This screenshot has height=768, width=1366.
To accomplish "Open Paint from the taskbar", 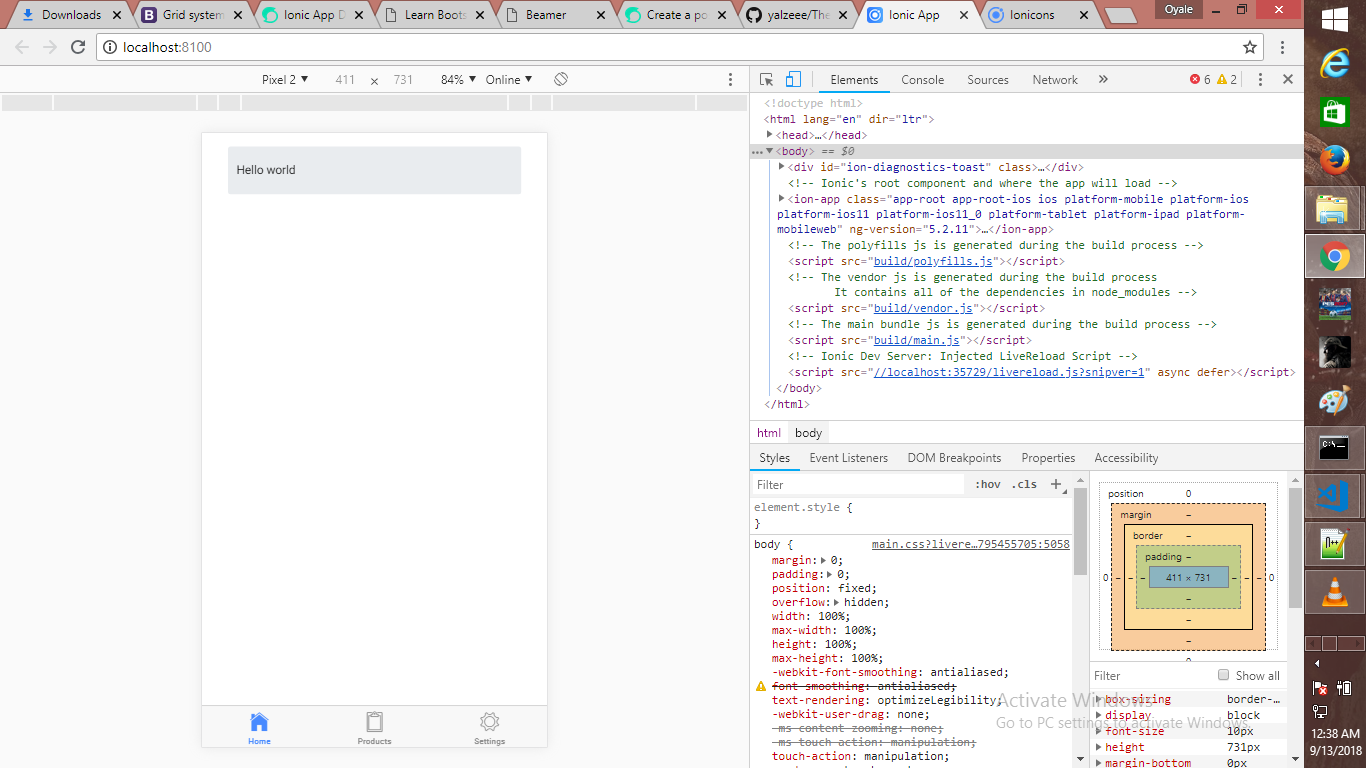I will pos(1334,400).
